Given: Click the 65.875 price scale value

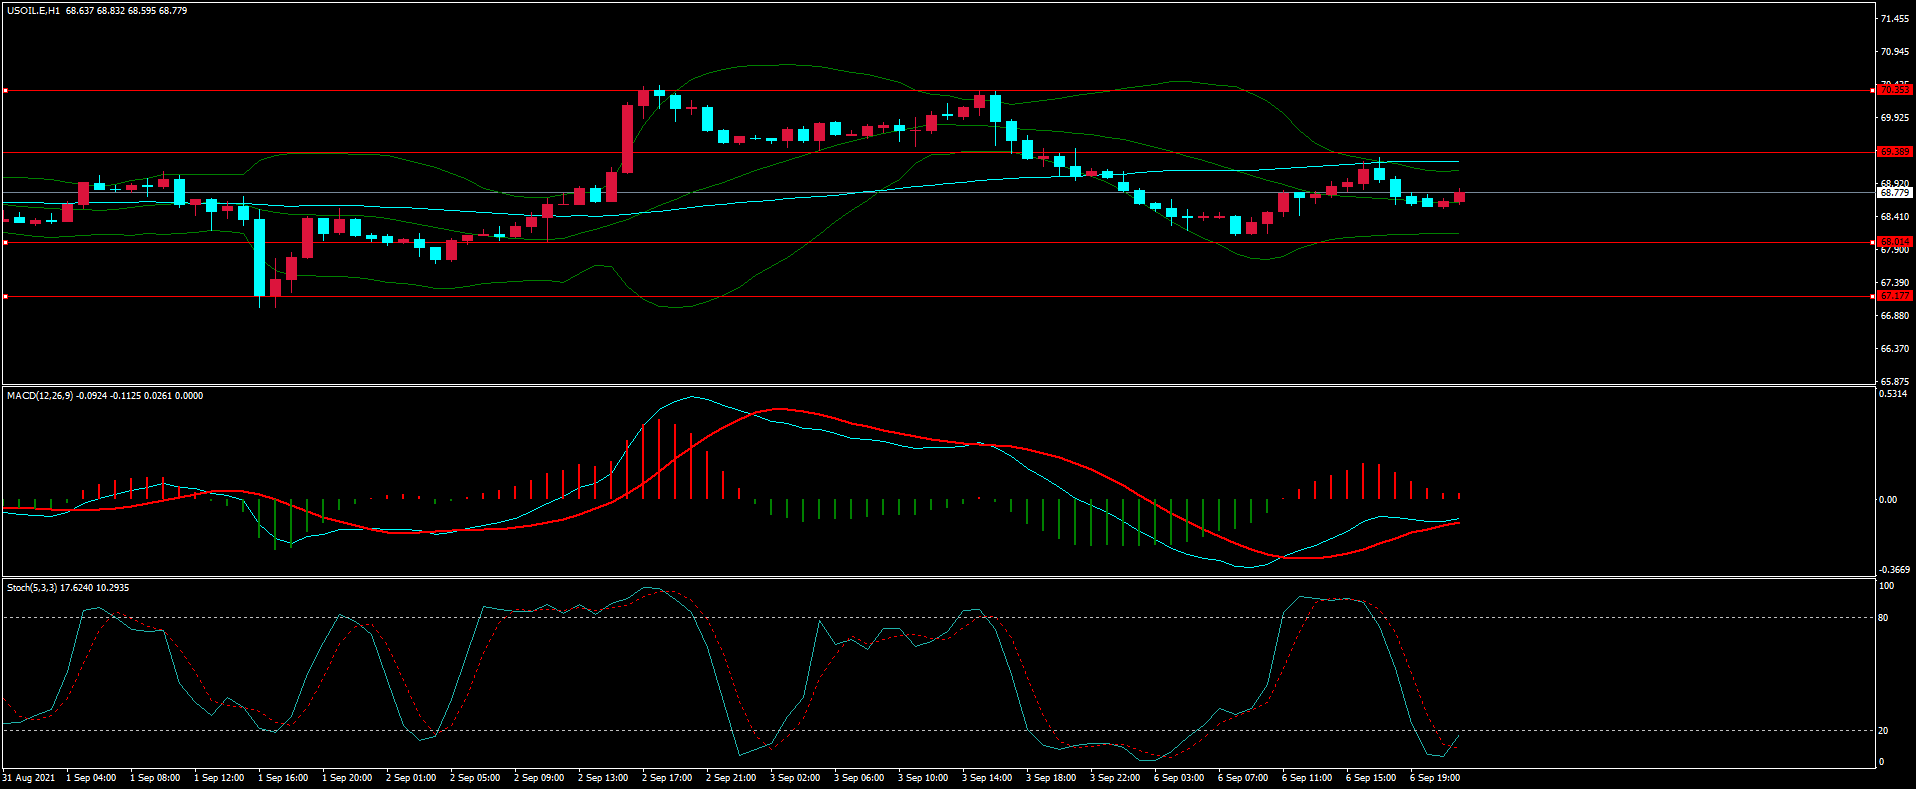Looking at the screenshot, I should click(1894, 382).
